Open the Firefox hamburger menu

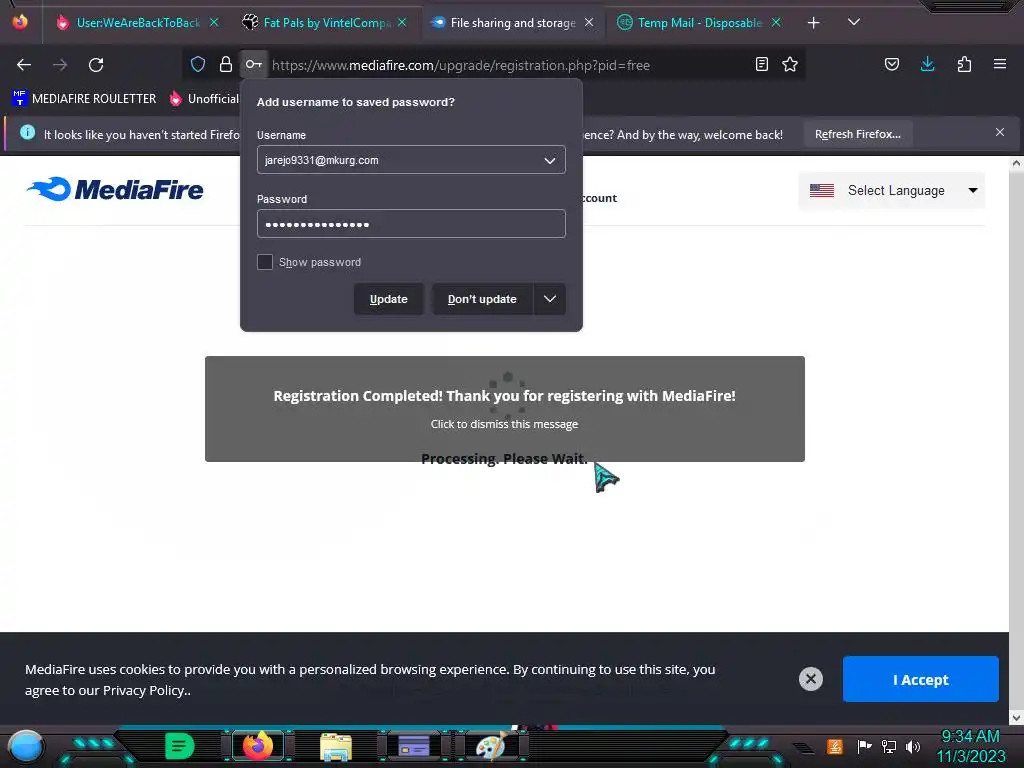coord(1000,64)
